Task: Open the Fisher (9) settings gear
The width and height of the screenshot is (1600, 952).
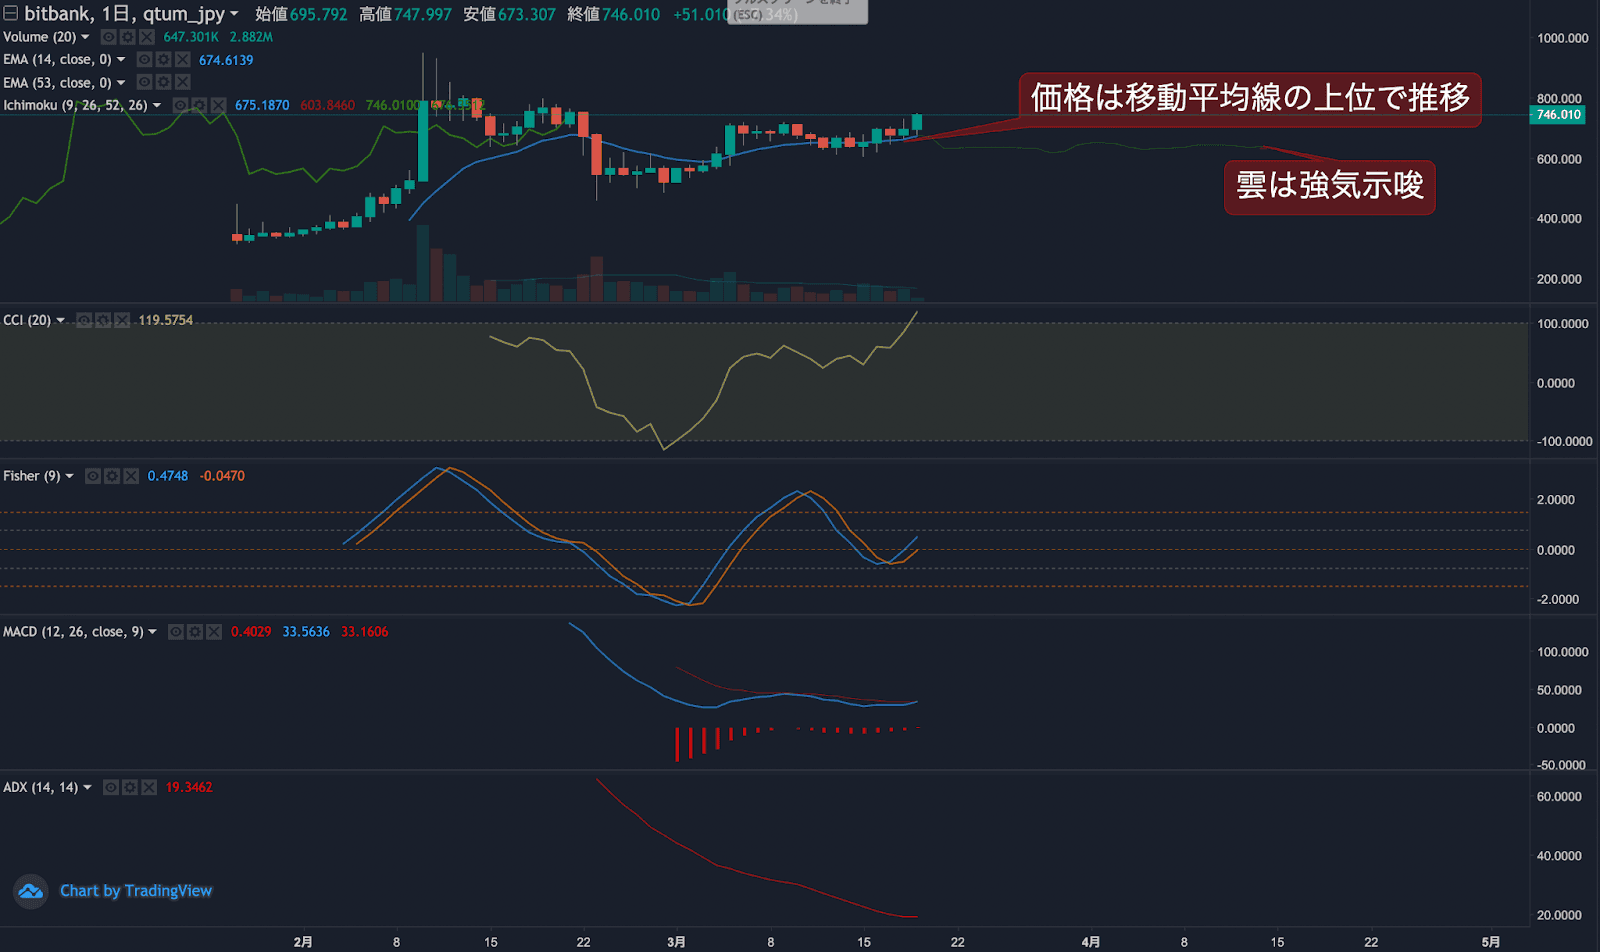Action: (112, 476)
